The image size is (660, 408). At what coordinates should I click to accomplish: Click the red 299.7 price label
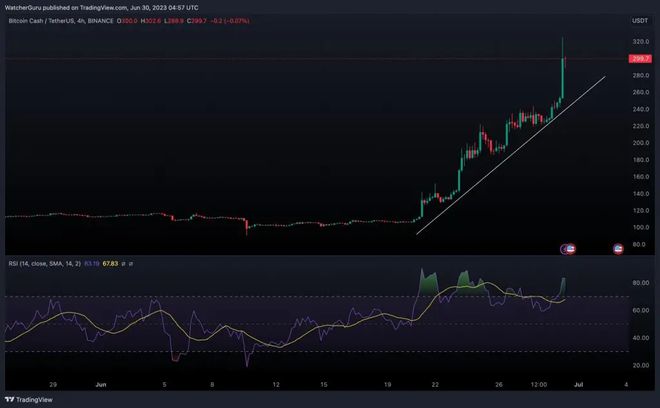point(639,59)
